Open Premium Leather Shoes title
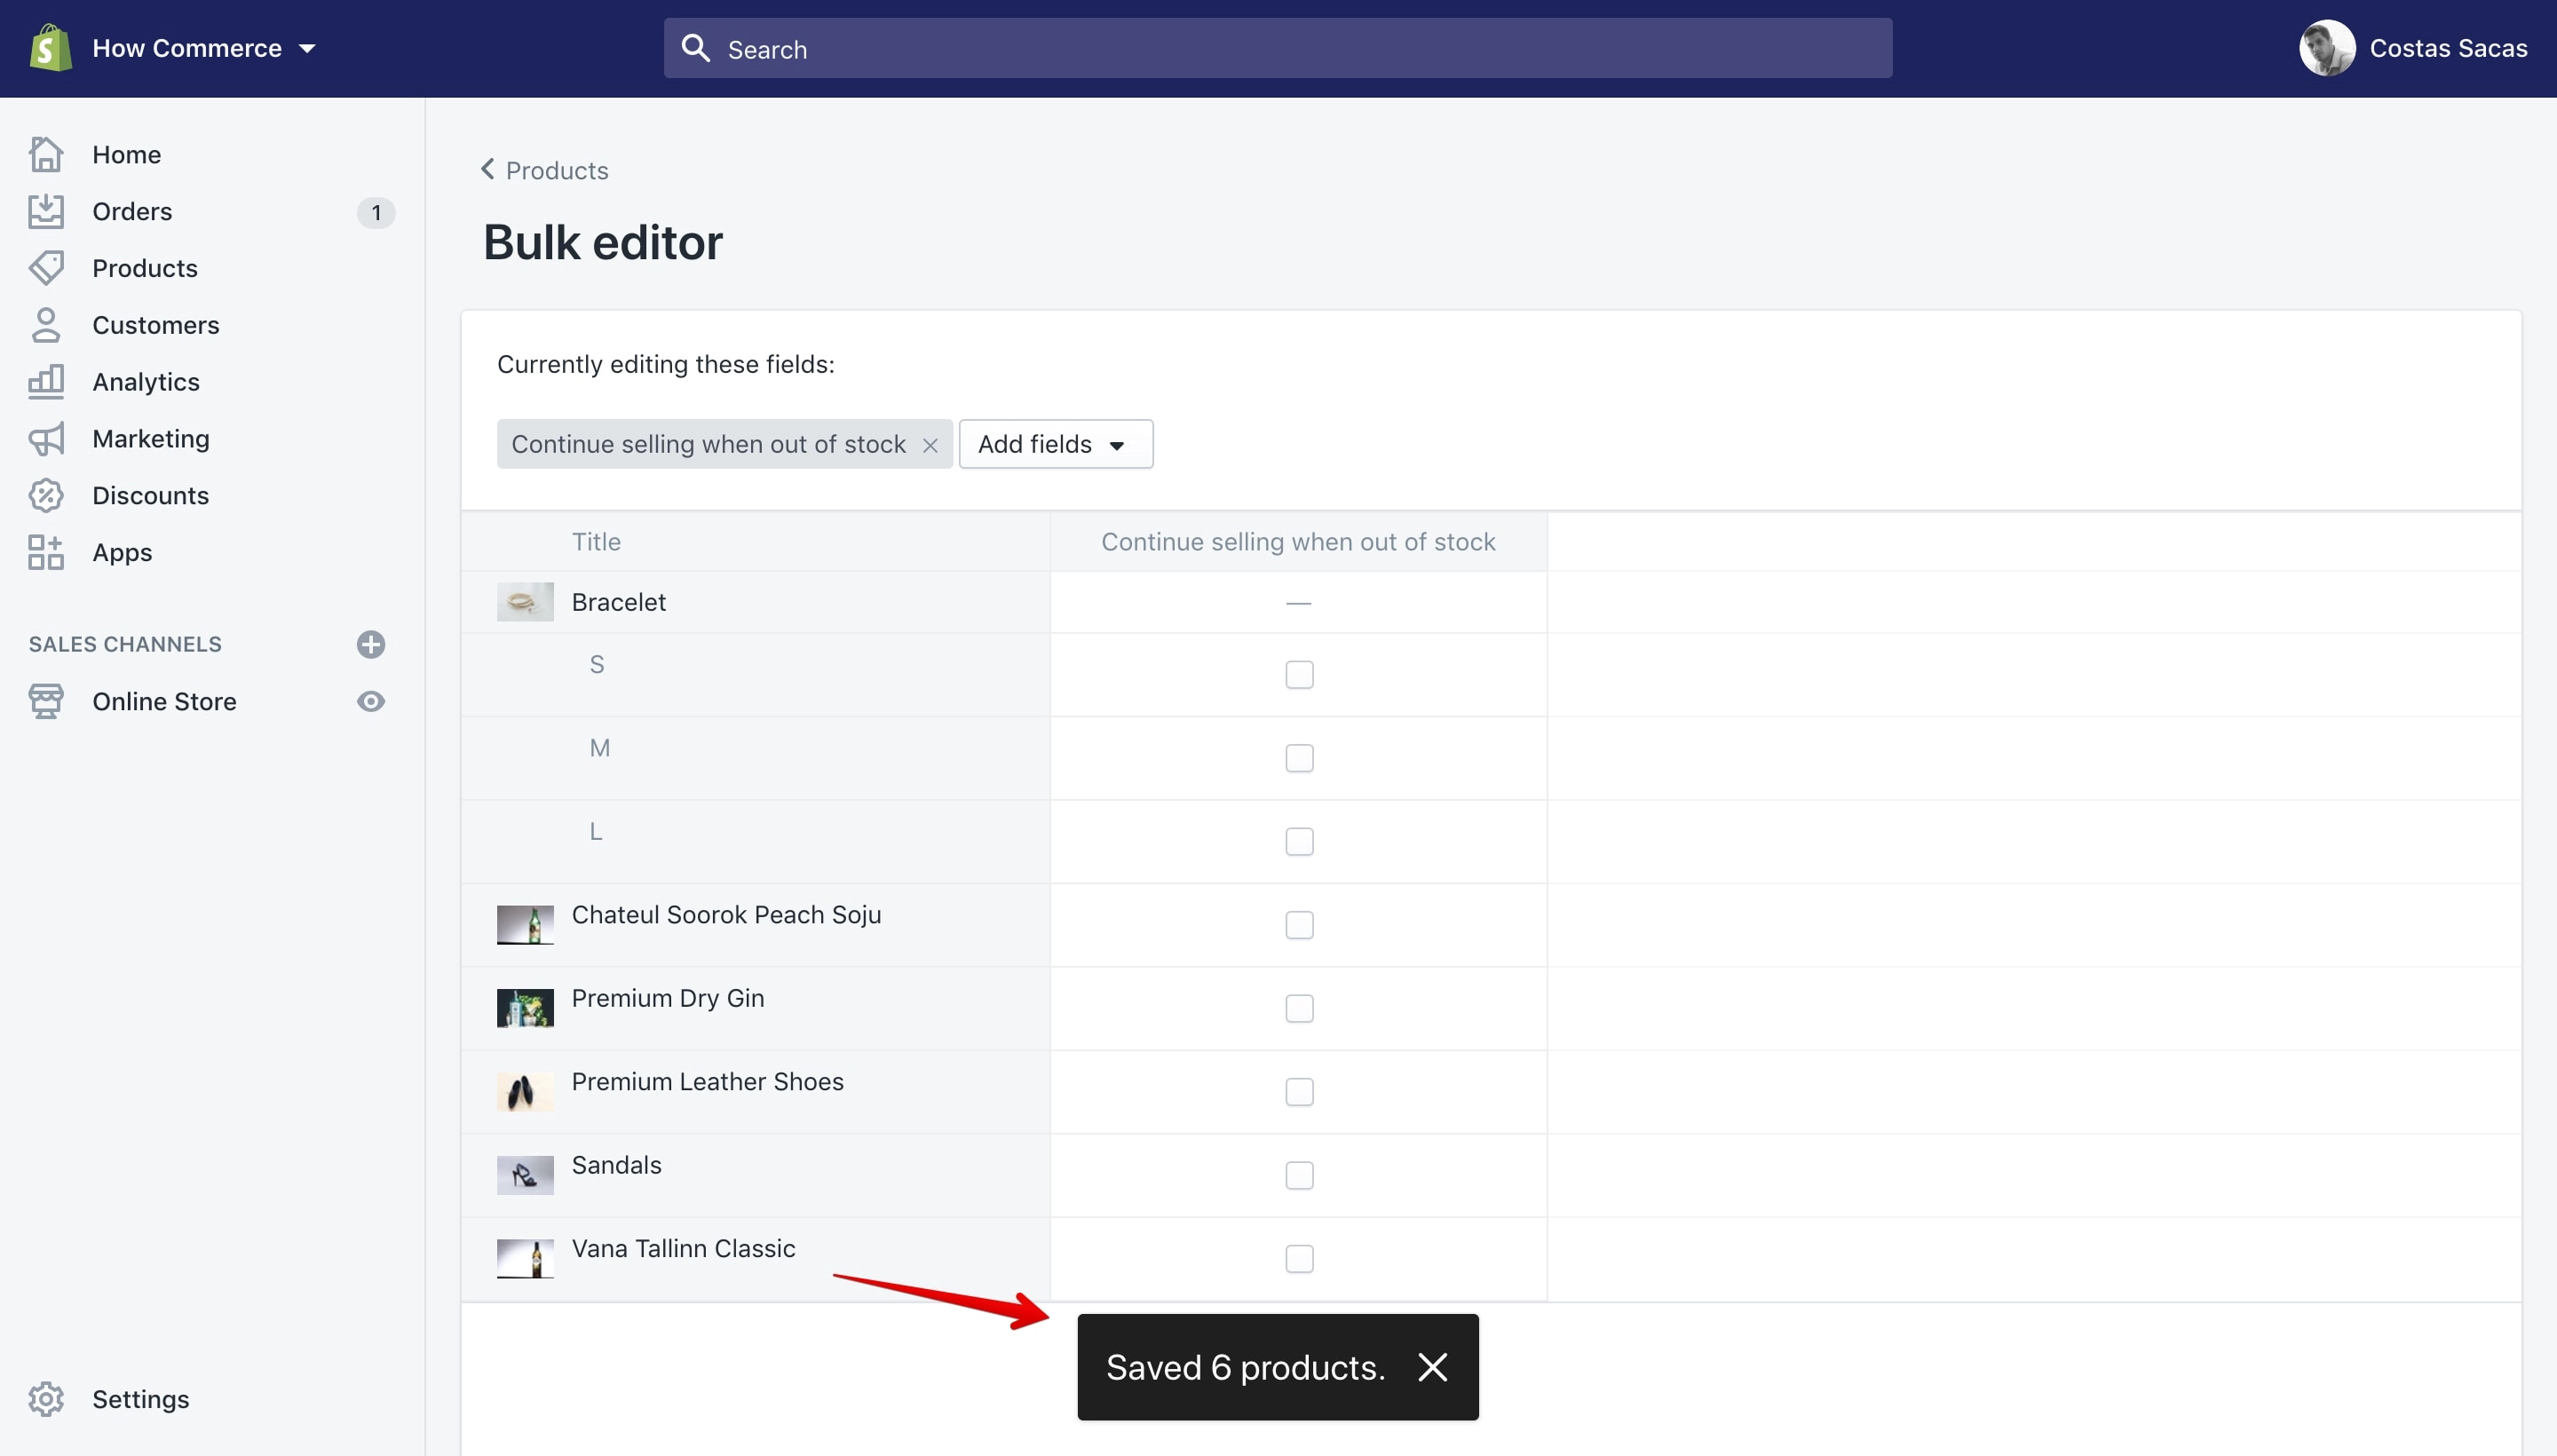The image size is (2557, 1456). pyautogui.click(x=707, y=1082)
